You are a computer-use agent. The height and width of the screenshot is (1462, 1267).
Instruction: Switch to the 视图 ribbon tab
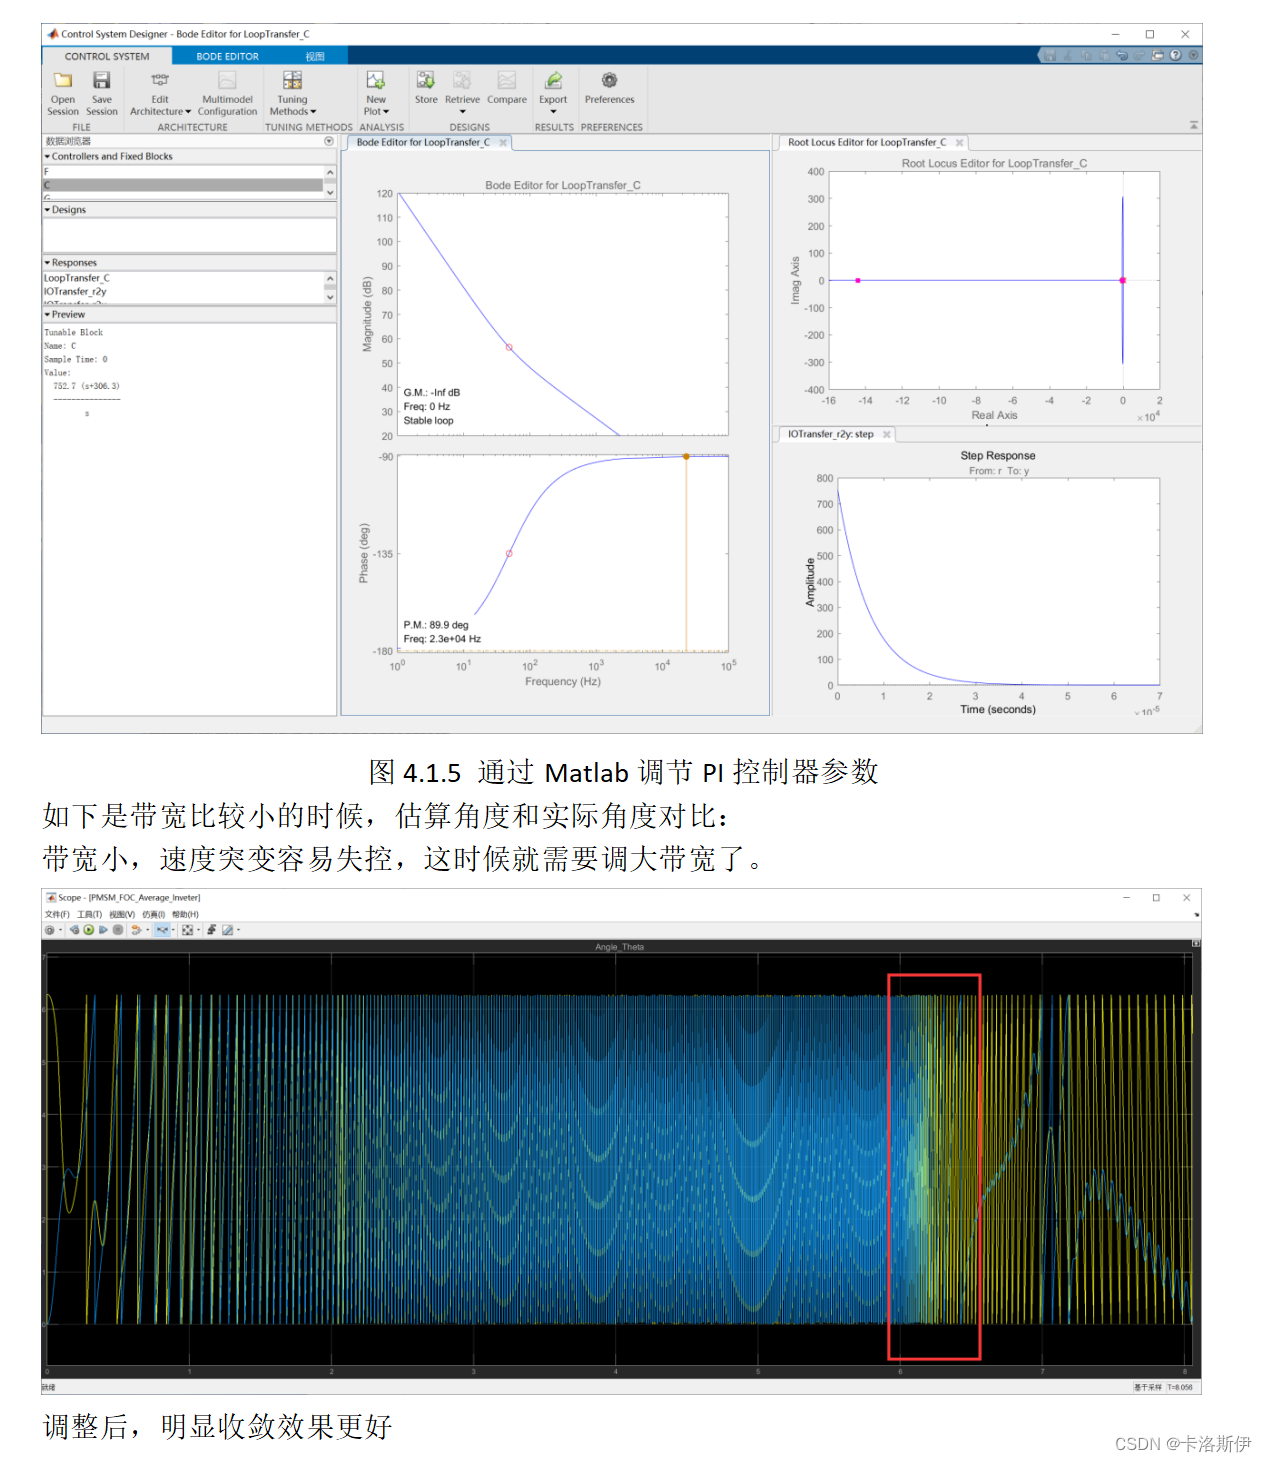click(315, 57)
